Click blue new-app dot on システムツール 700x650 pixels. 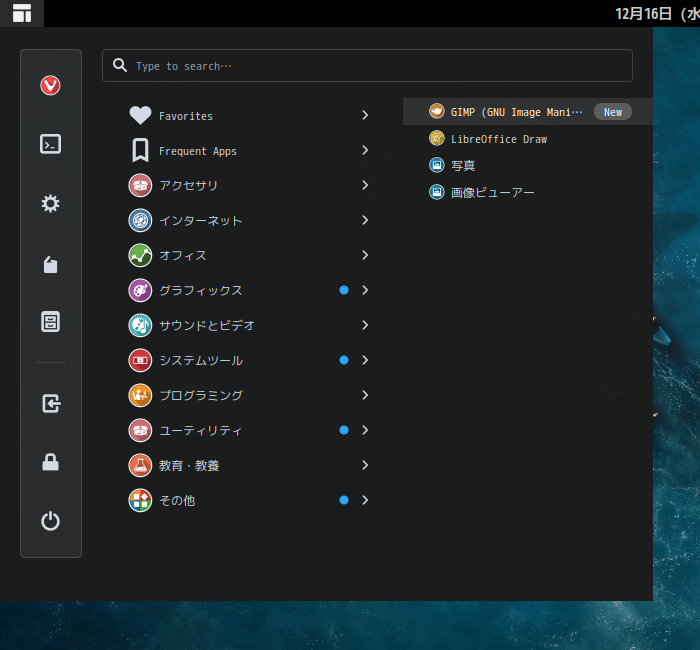coord(344,360)
